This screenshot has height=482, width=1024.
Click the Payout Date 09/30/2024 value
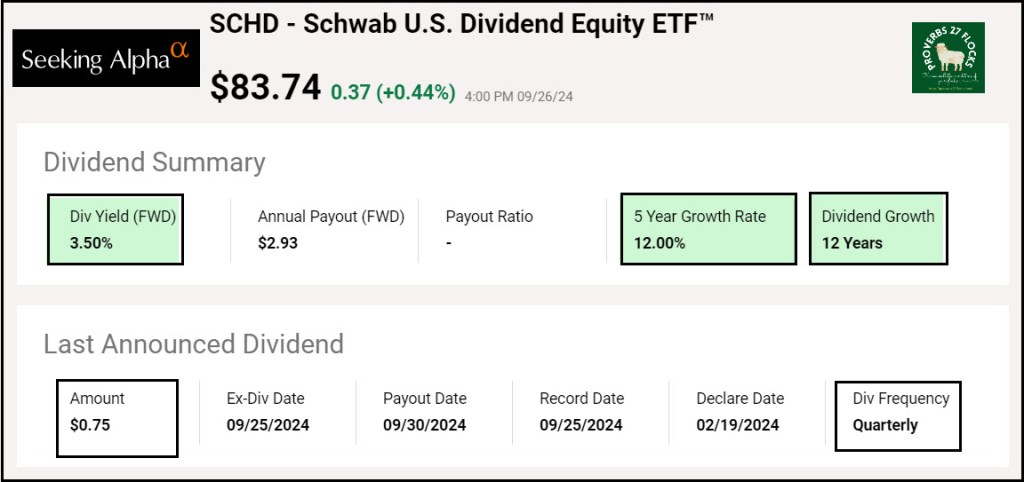(424, 425)
